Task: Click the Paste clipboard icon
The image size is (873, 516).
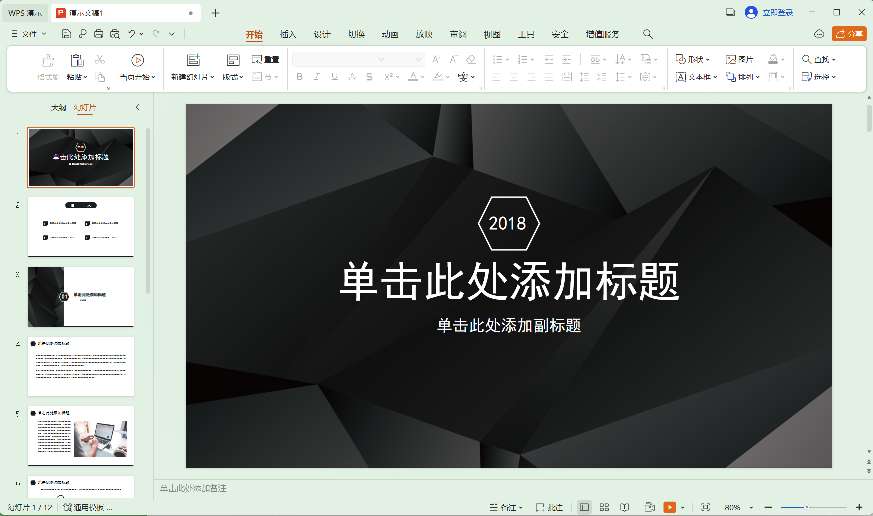Action: [77, 60]
